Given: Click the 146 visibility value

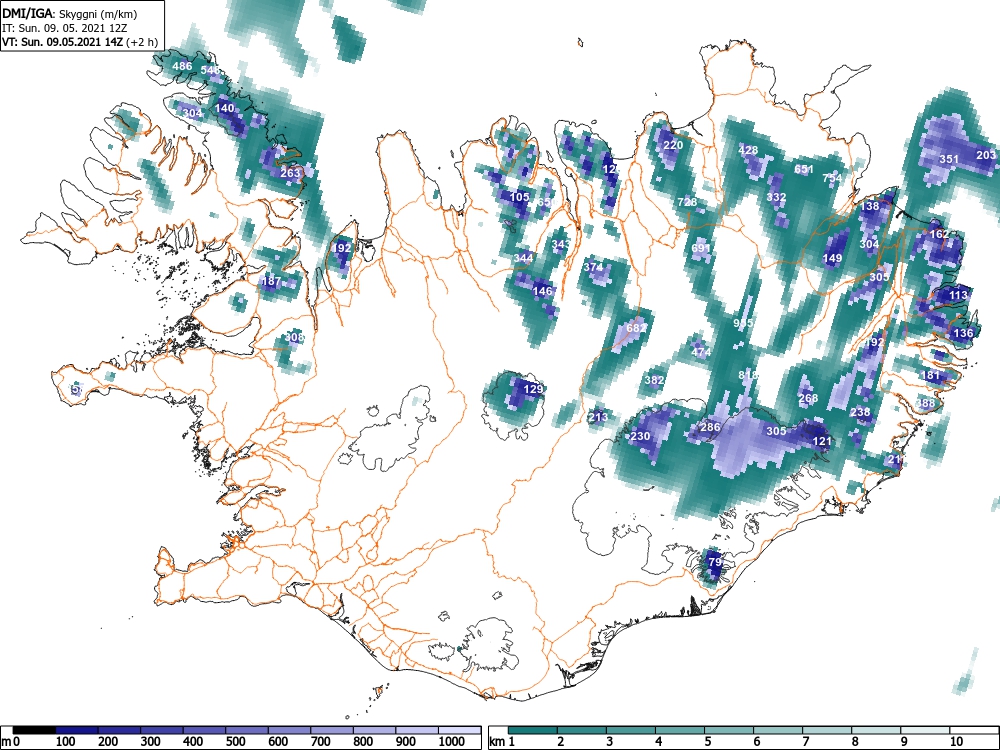Looking at the screenshot, I should (542, 290).
